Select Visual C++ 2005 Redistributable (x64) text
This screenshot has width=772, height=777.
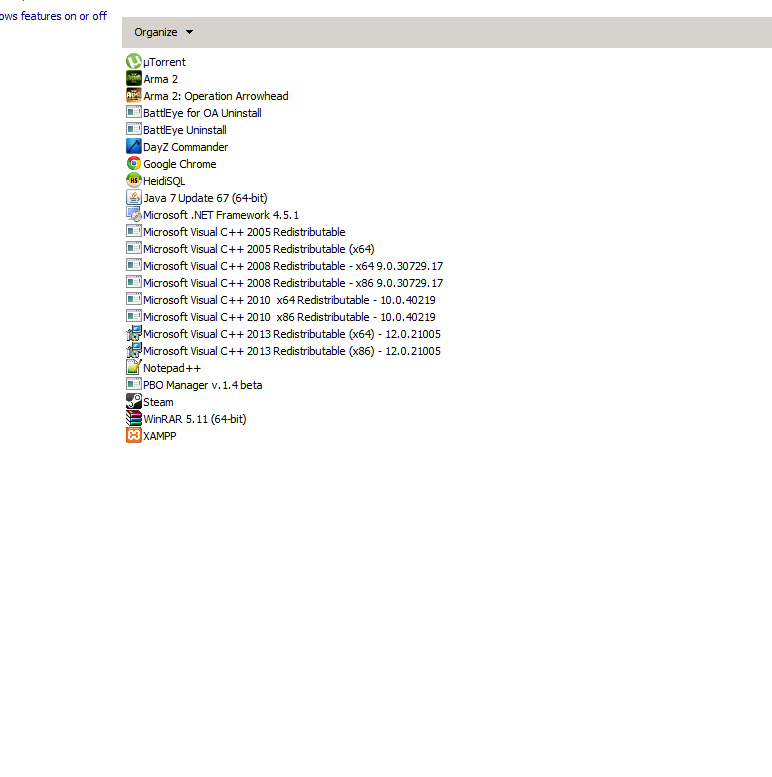point(259,249)
